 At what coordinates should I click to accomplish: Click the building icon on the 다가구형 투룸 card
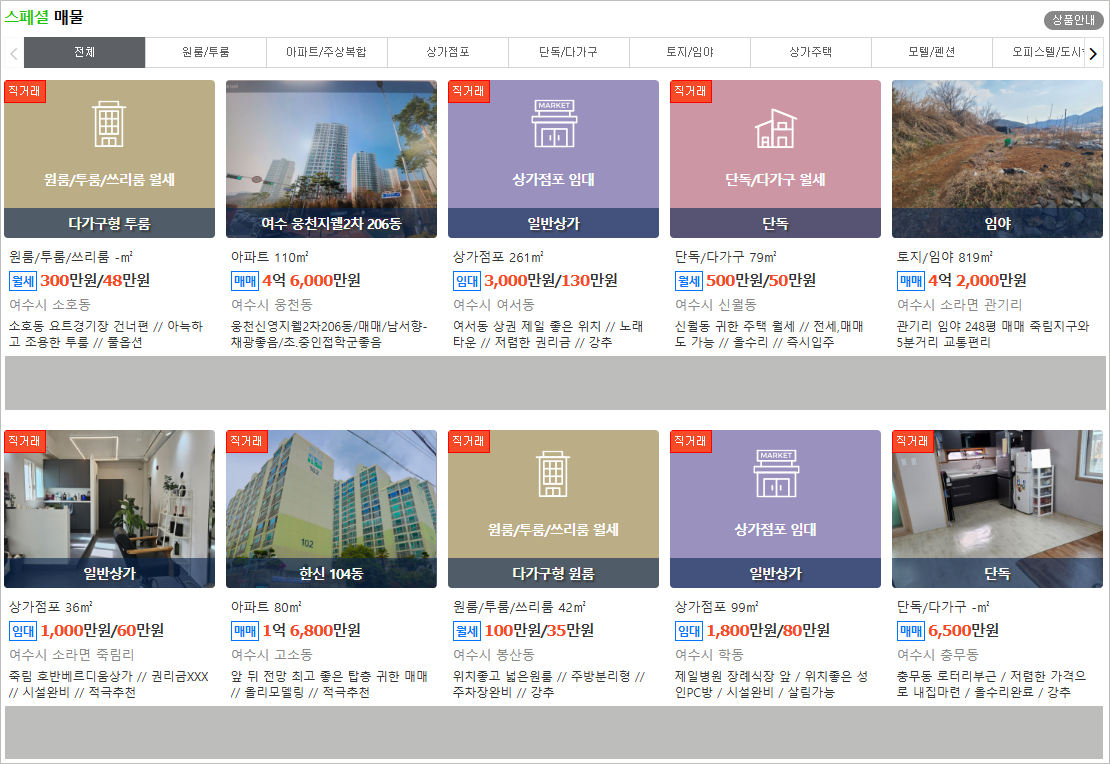pyautogui.click(x=110, y=125)
